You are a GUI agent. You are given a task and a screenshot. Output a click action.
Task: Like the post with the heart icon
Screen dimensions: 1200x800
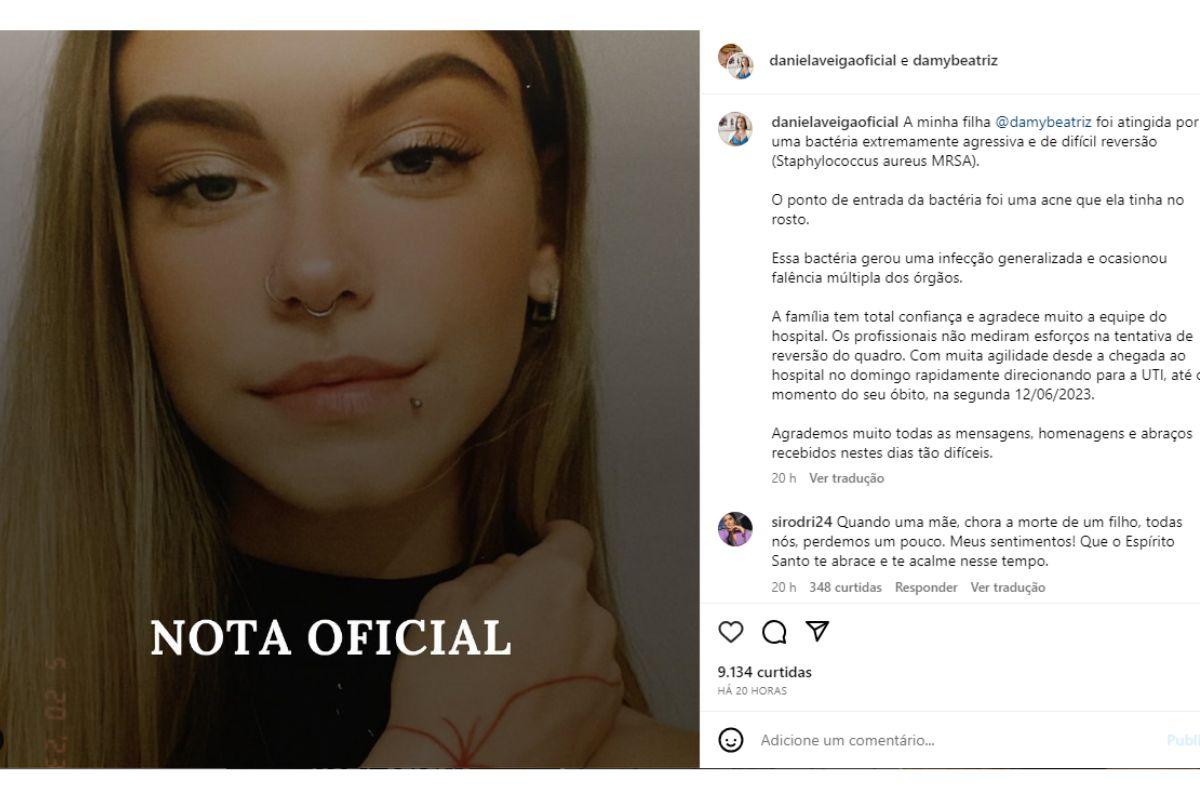click(x=731, y=631)
